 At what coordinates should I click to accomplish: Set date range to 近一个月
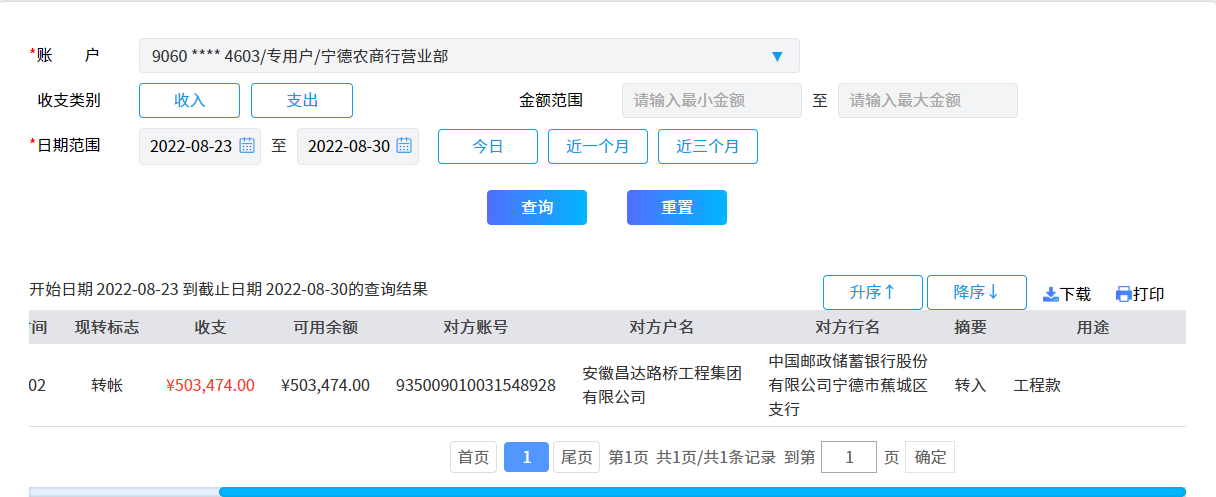click(597, 146)
